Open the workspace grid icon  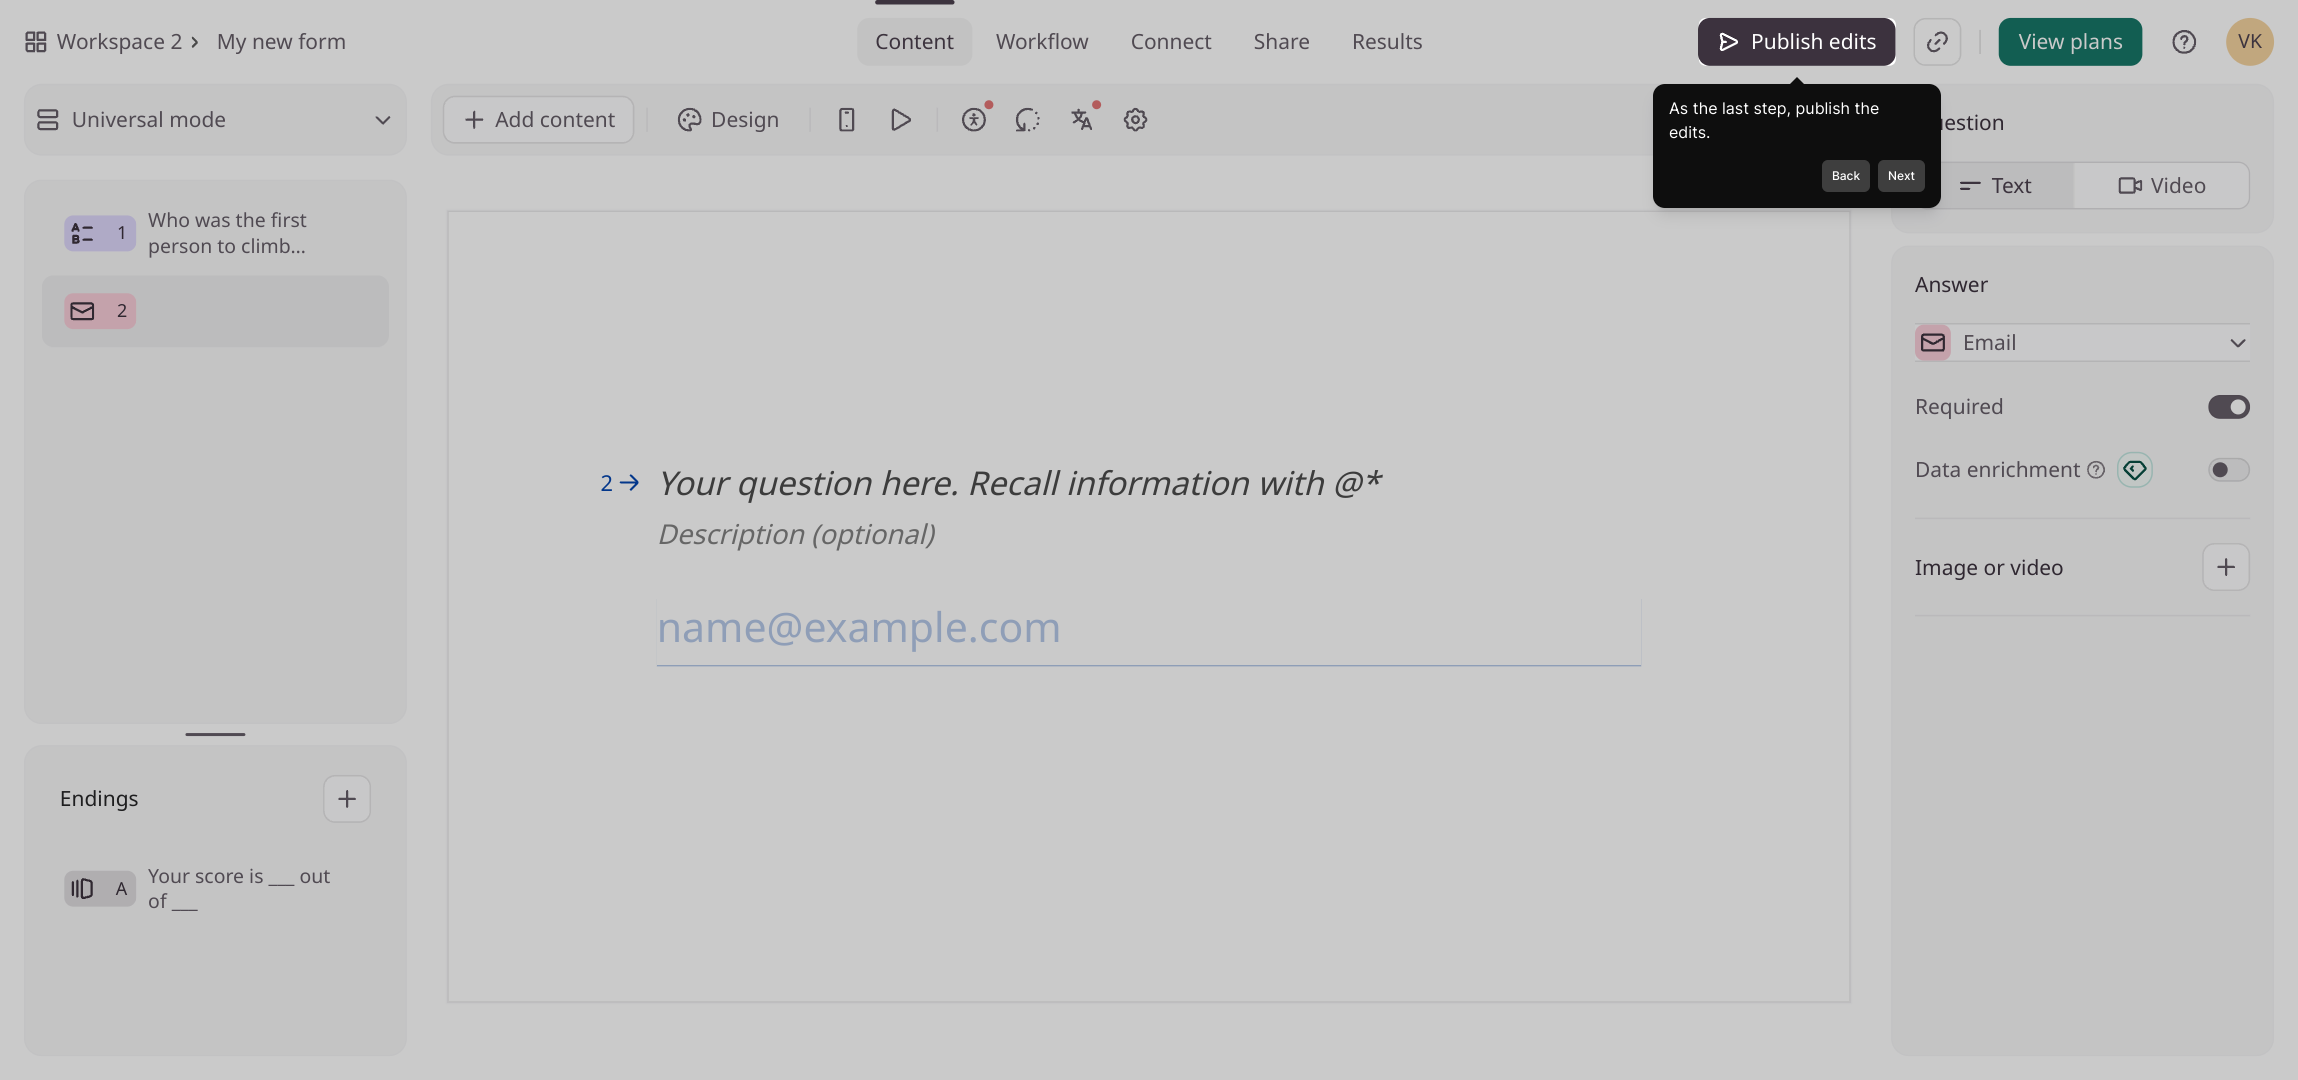click(35, 42)
